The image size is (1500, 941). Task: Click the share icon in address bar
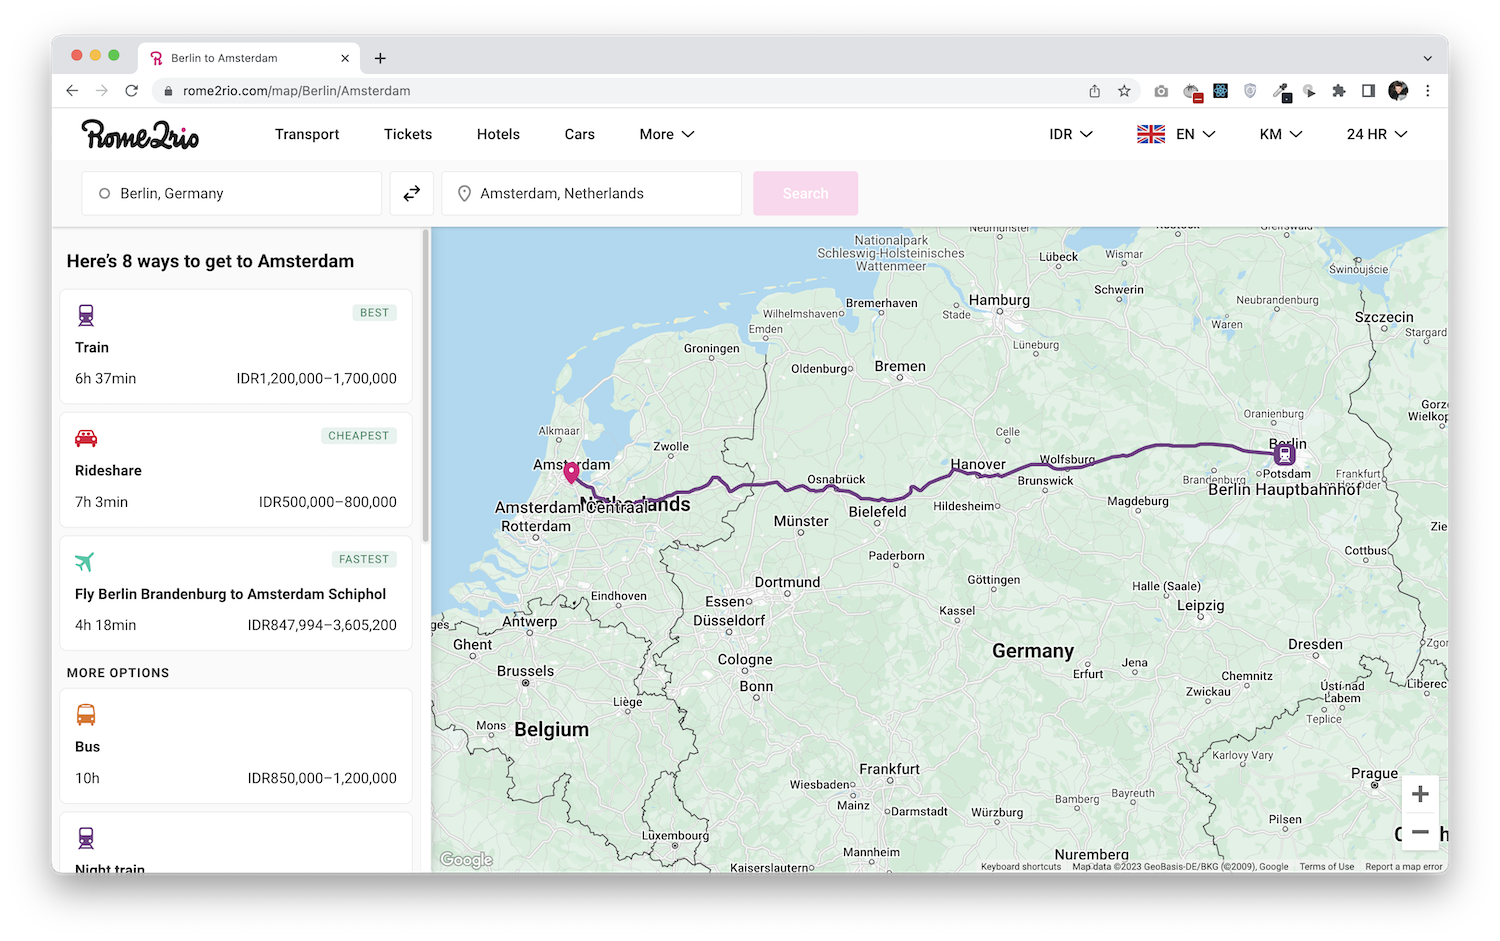click(x=1095, y=91)
